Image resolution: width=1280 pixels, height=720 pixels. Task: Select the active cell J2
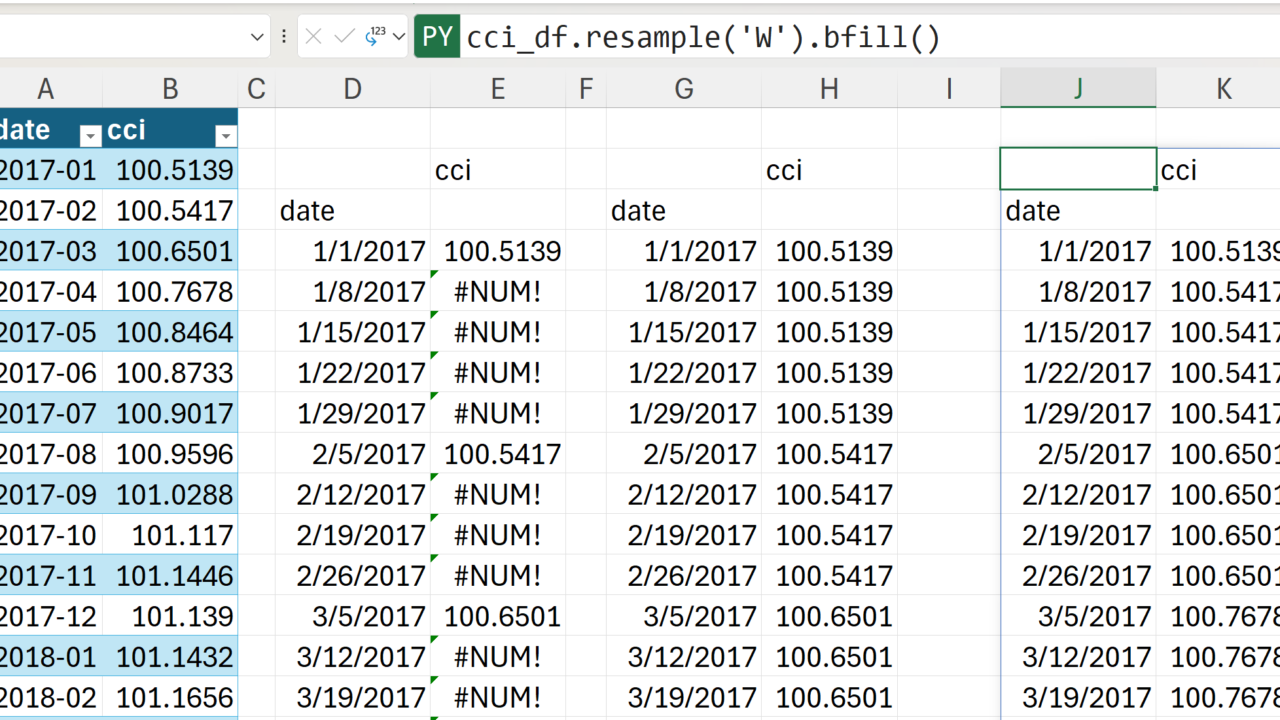[1078, 170]
